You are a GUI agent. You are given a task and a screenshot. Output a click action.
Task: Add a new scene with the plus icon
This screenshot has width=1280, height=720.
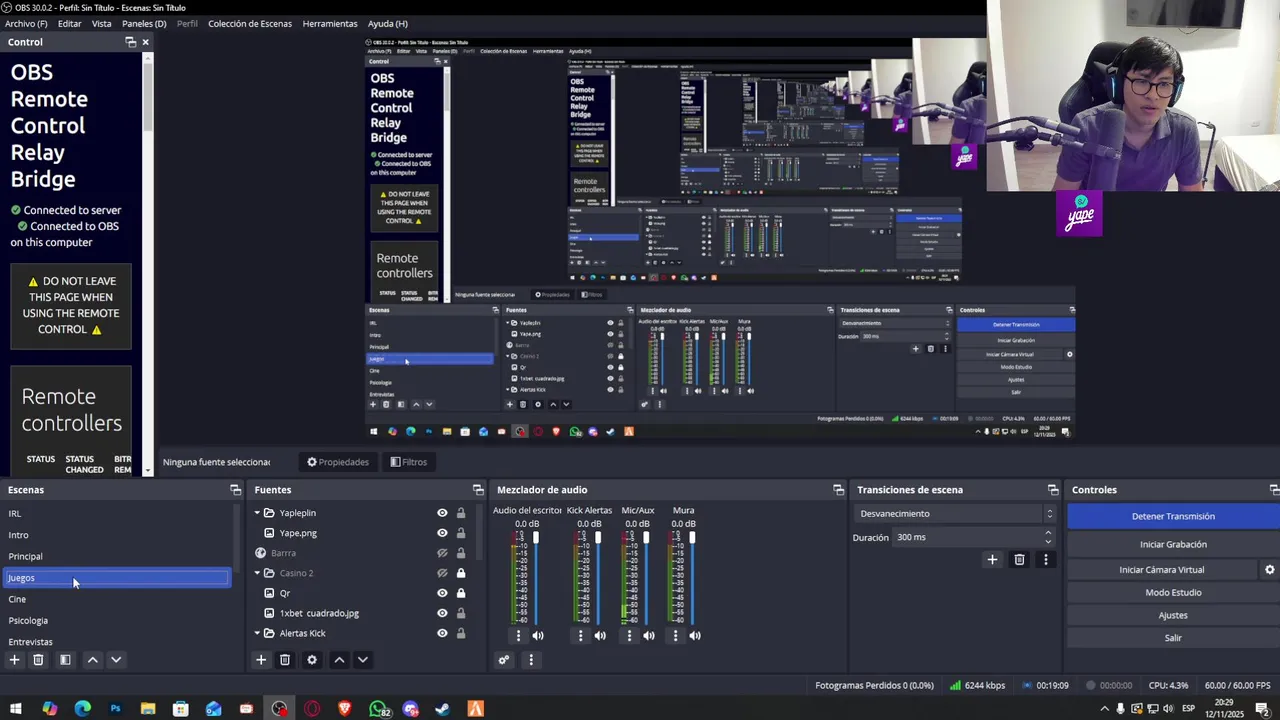[14, 660]
